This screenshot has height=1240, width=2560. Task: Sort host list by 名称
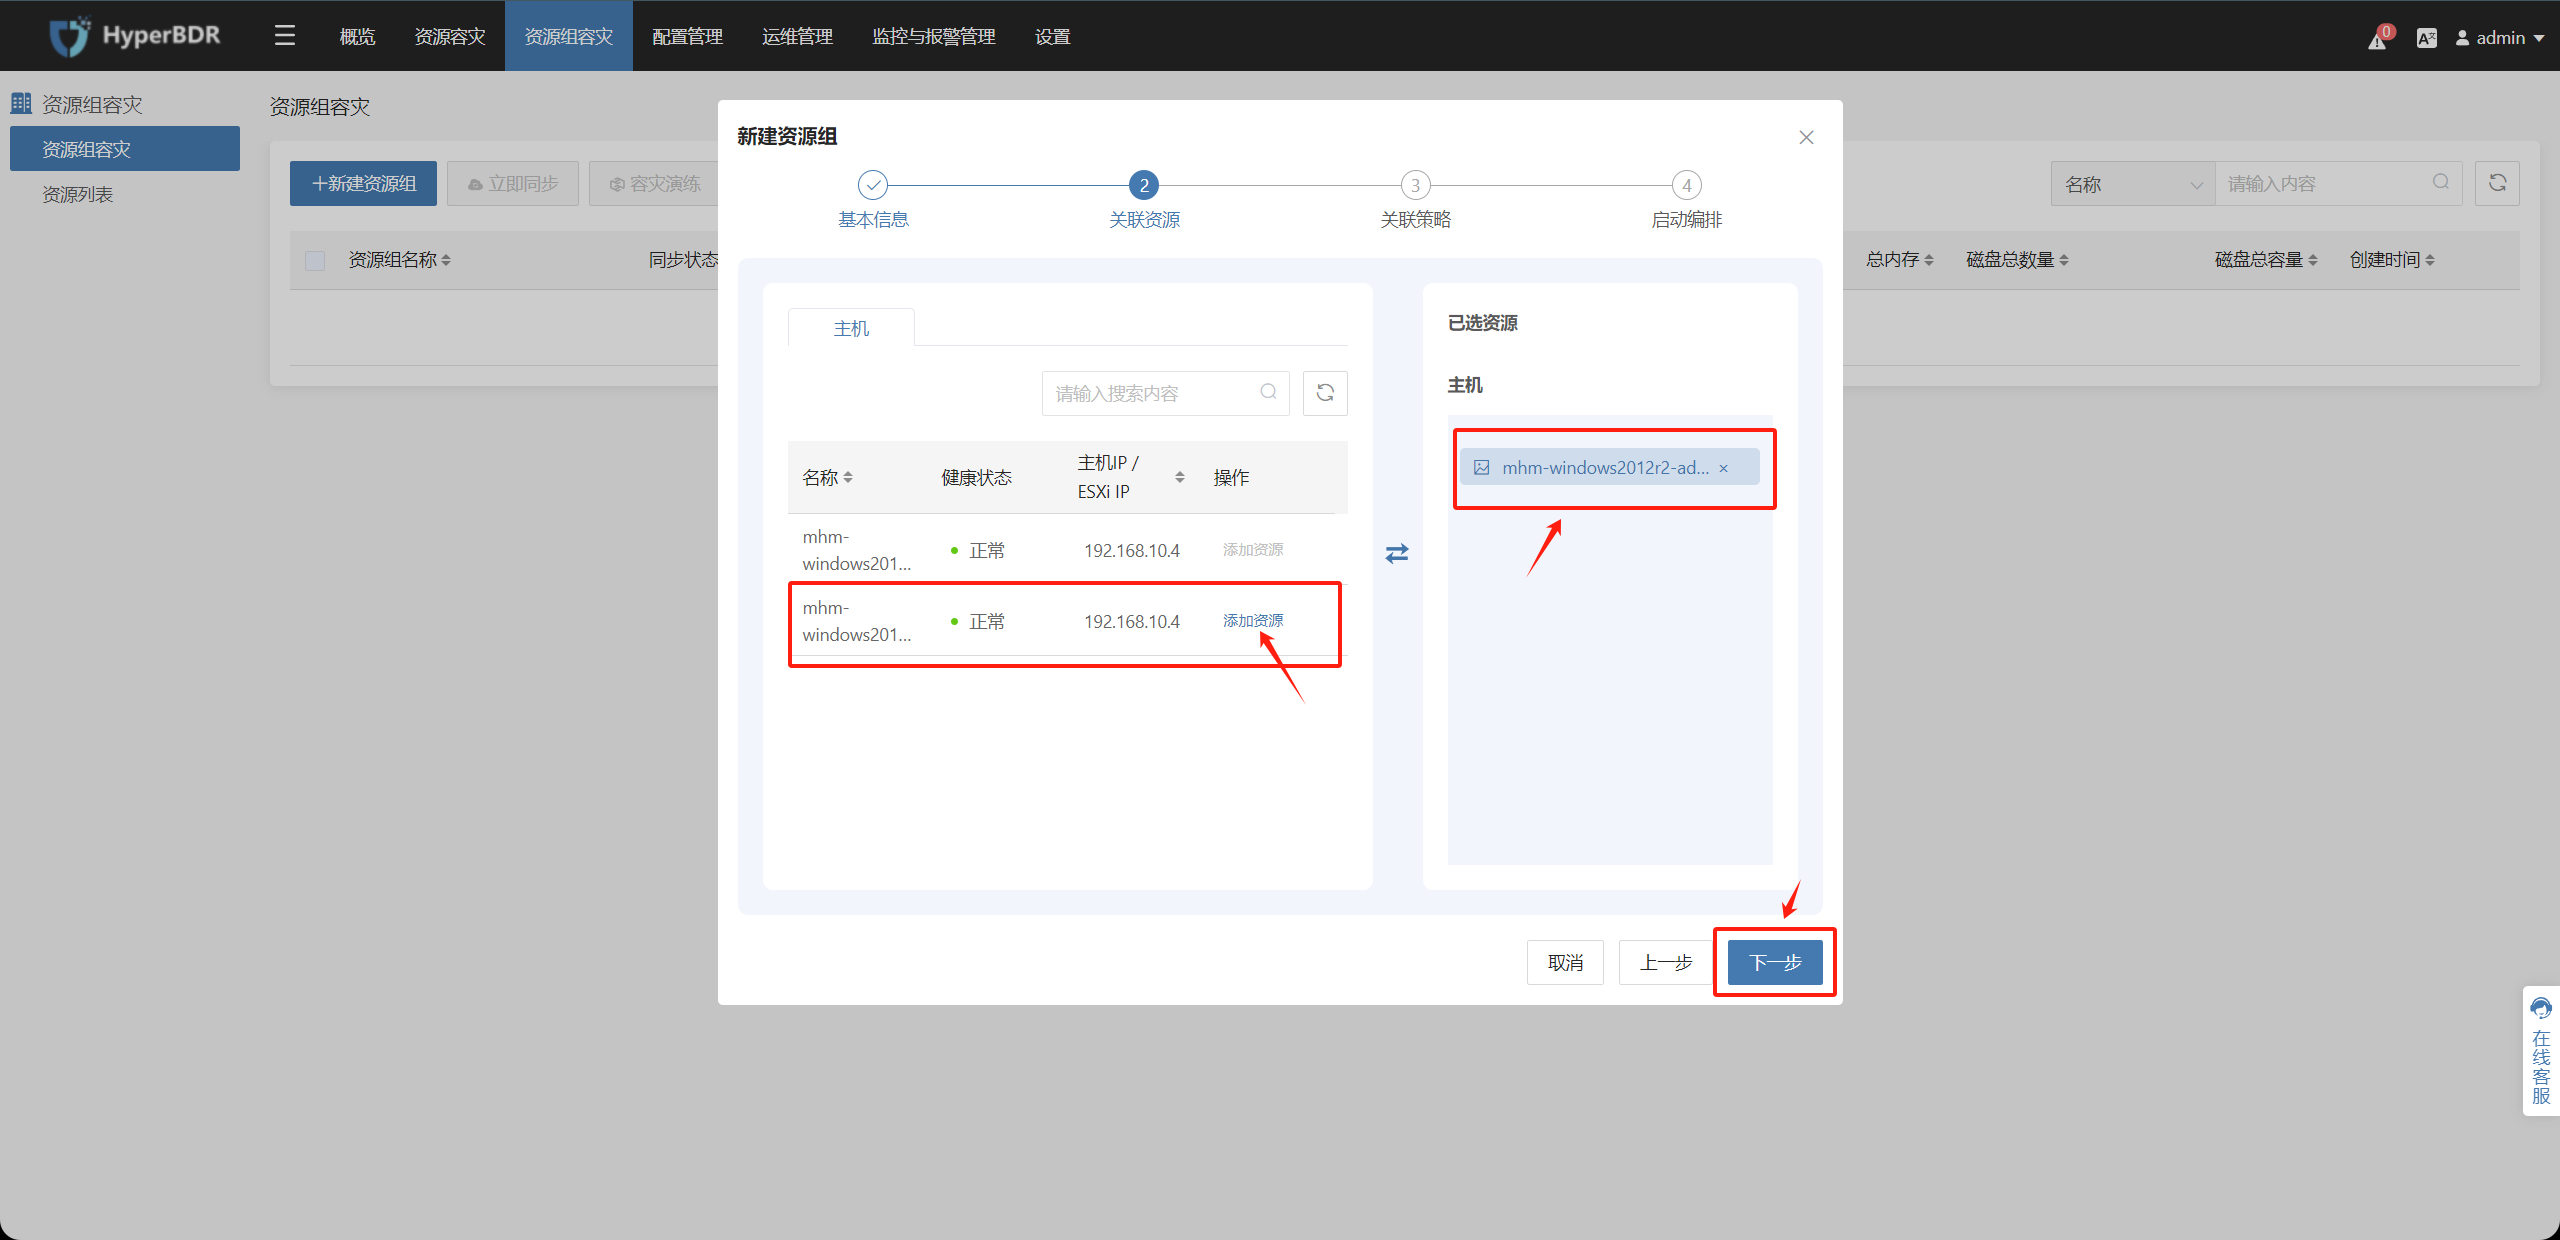point(848,477)
